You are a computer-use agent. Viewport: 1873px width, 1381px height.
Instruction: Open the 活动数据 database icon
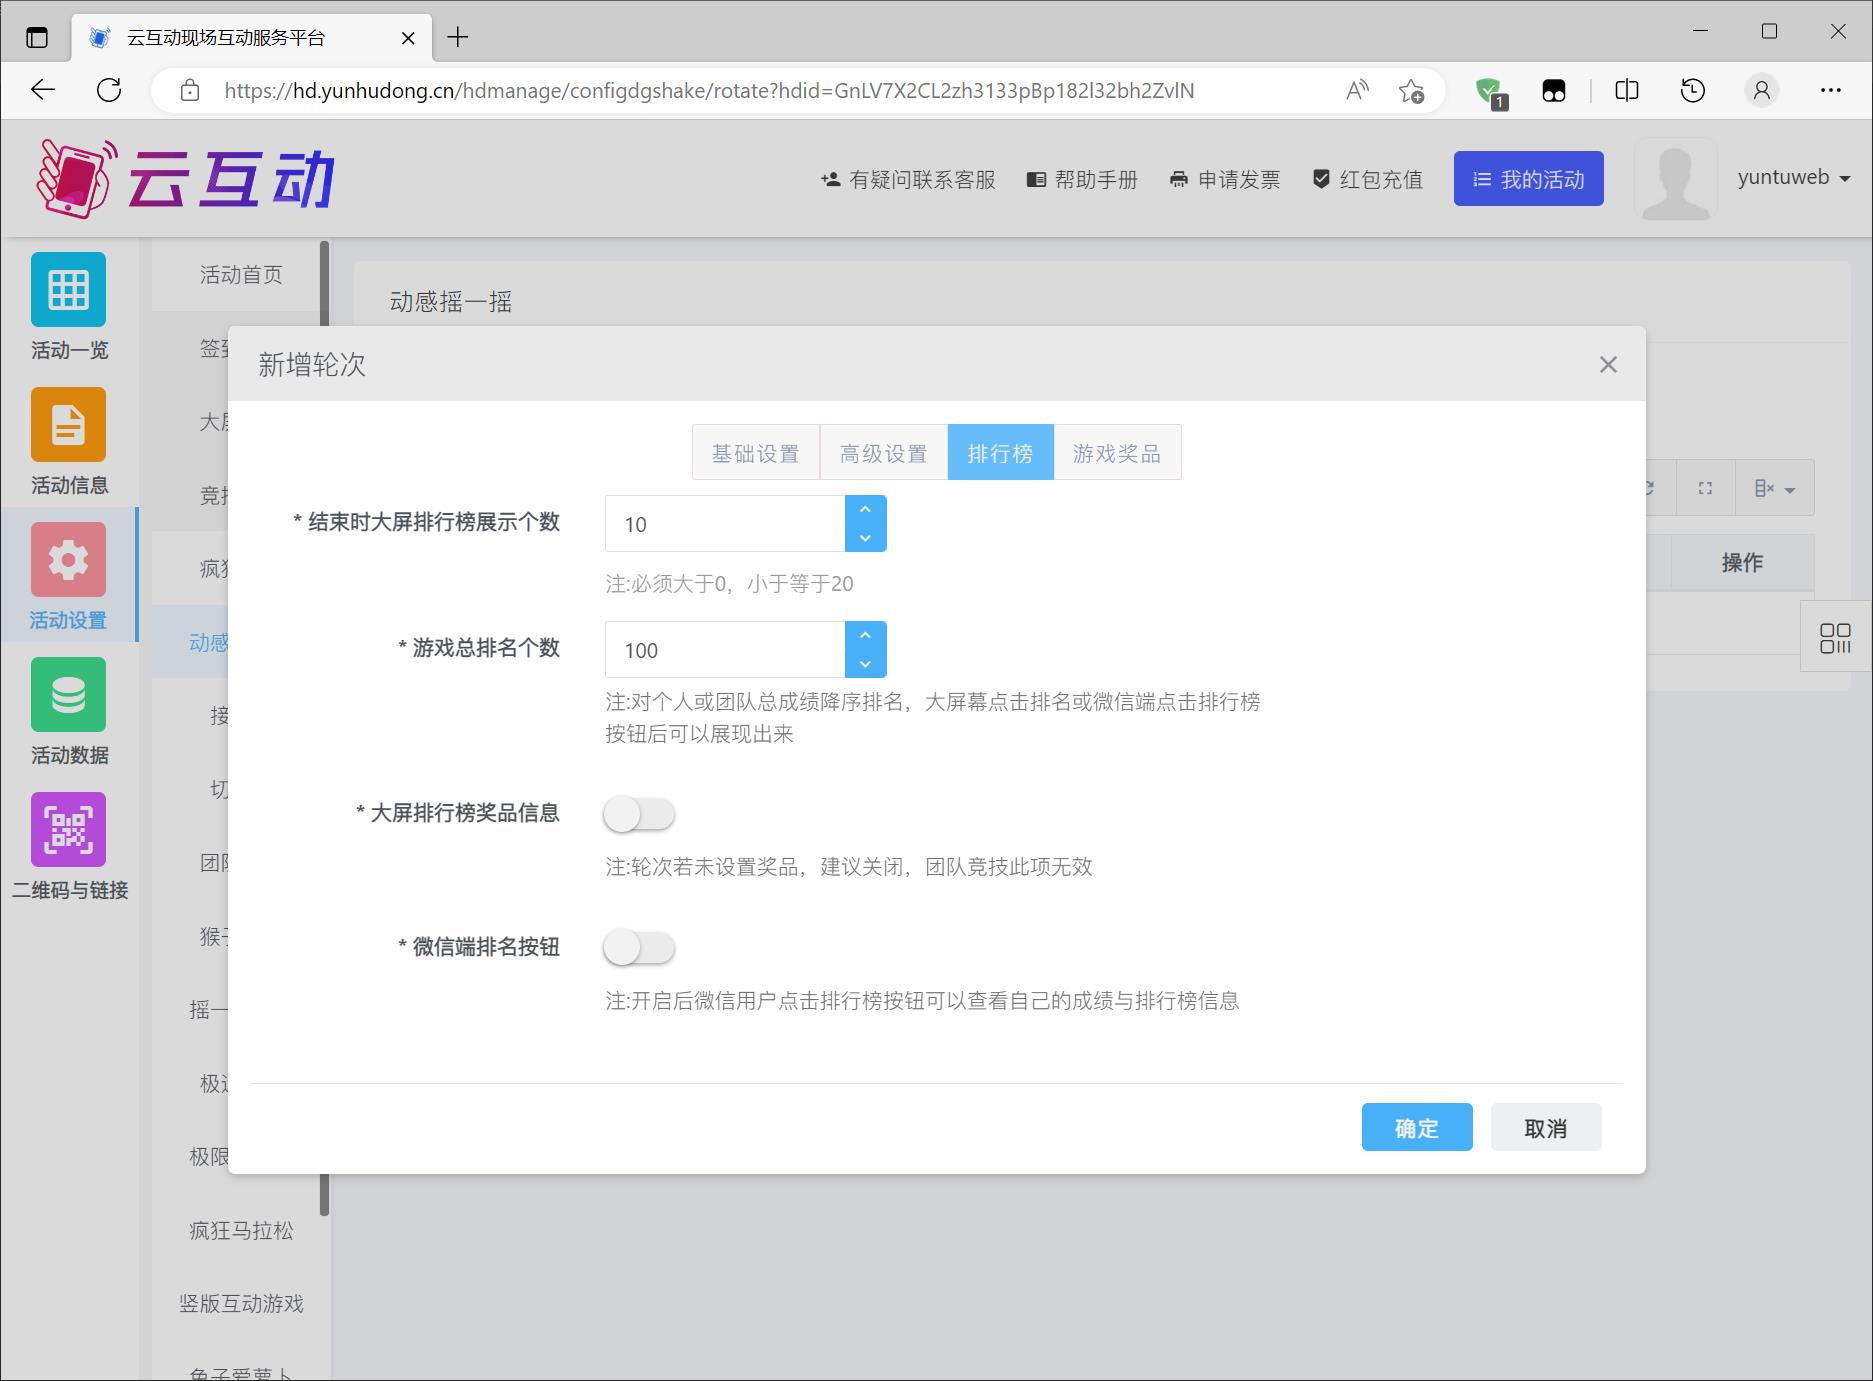coord(68,695)
